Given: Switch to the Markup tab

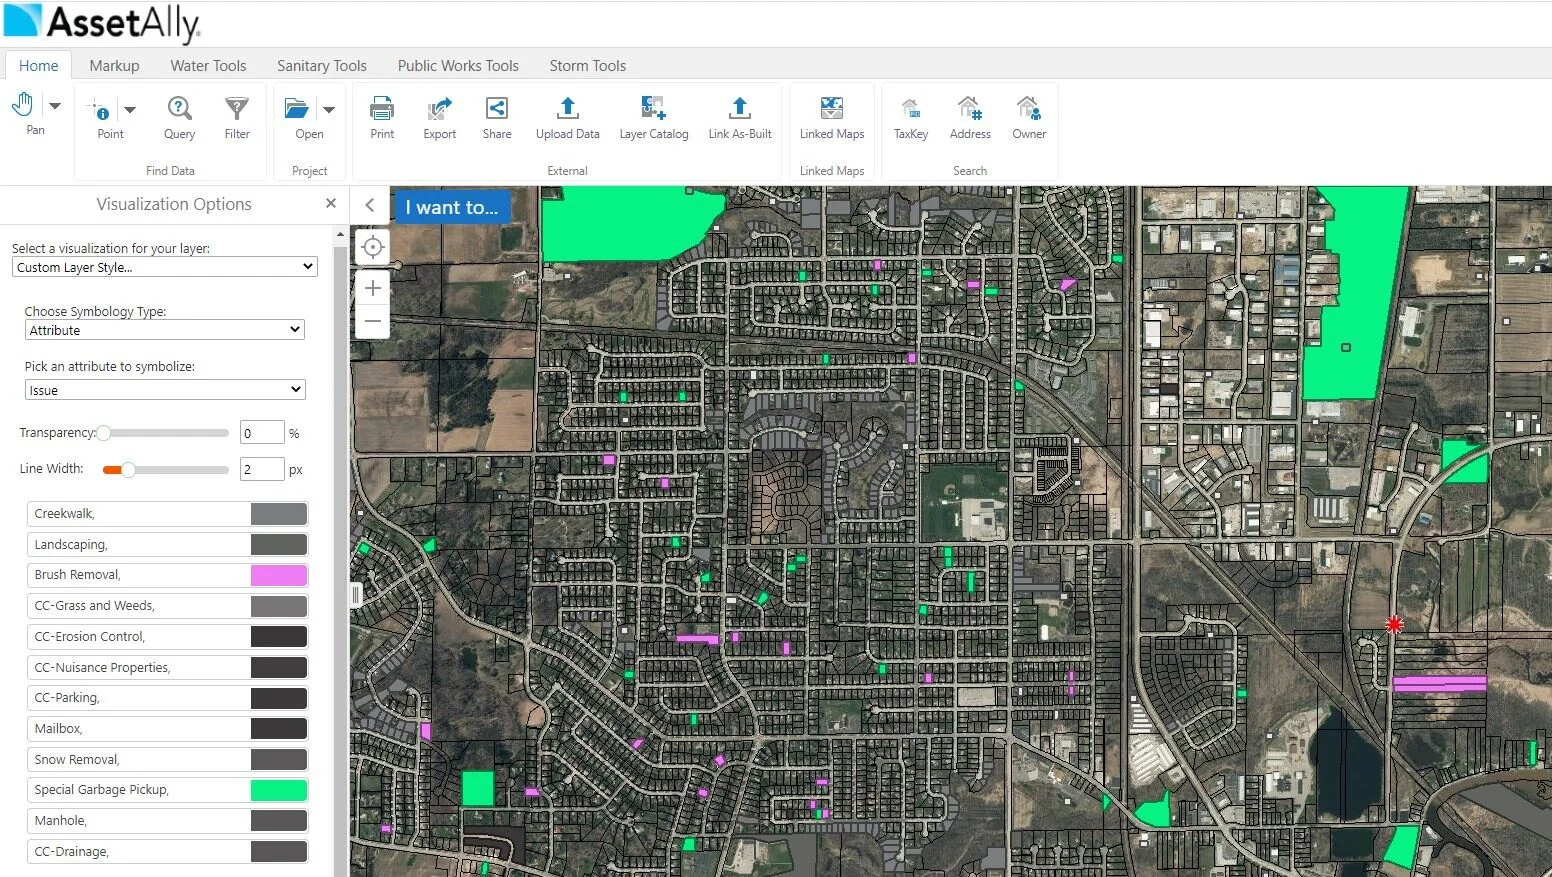Looking at the screenshot, I should coord(114,65).
